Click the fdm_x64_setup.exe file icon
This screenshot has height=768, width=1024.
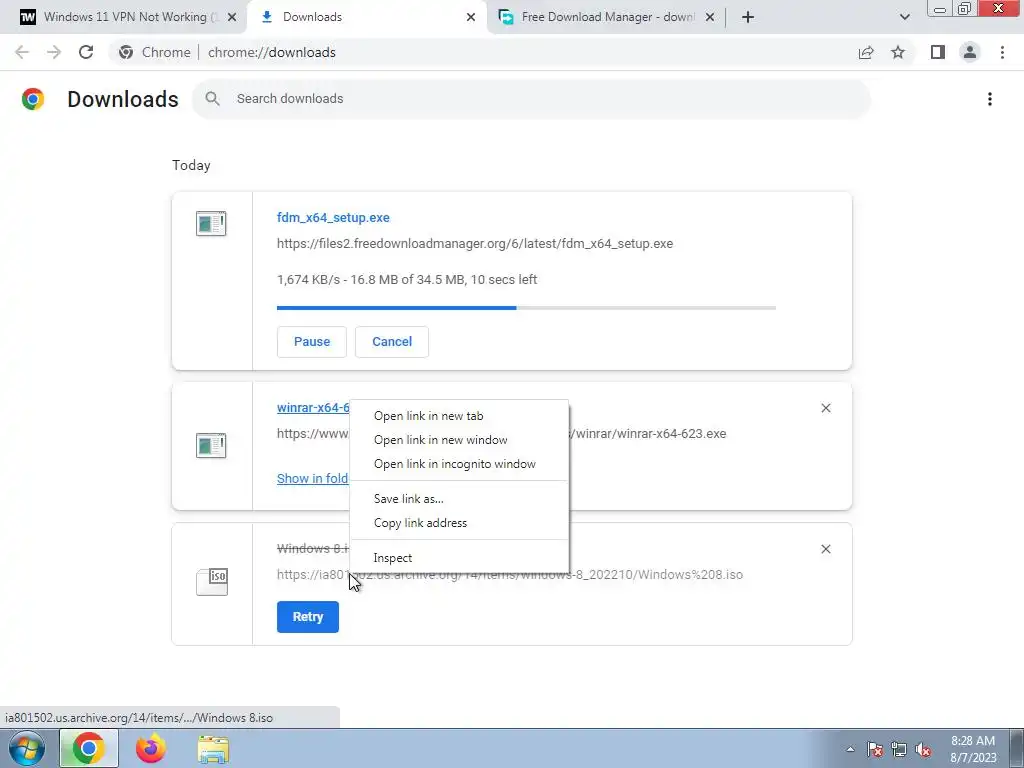pos(211,223)
